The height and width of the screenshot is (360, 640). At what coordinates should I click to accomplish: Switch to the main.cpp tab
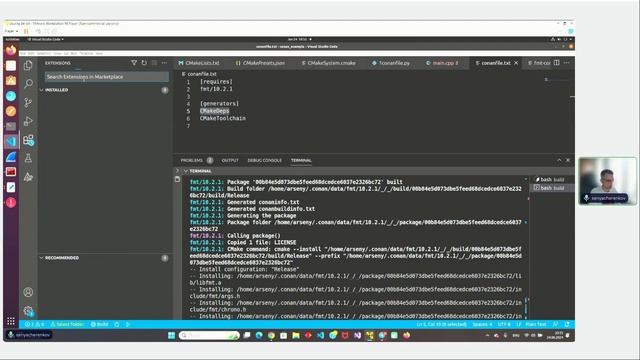pyautogui.click(x=442, y=63)
